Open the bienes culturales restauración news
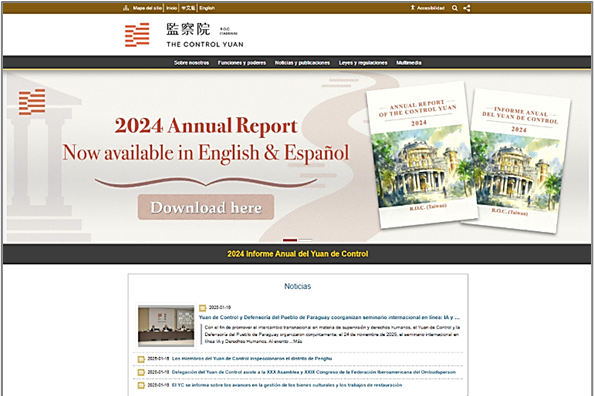The height and width of the screenshot is (396, 594). pos(287,385)
